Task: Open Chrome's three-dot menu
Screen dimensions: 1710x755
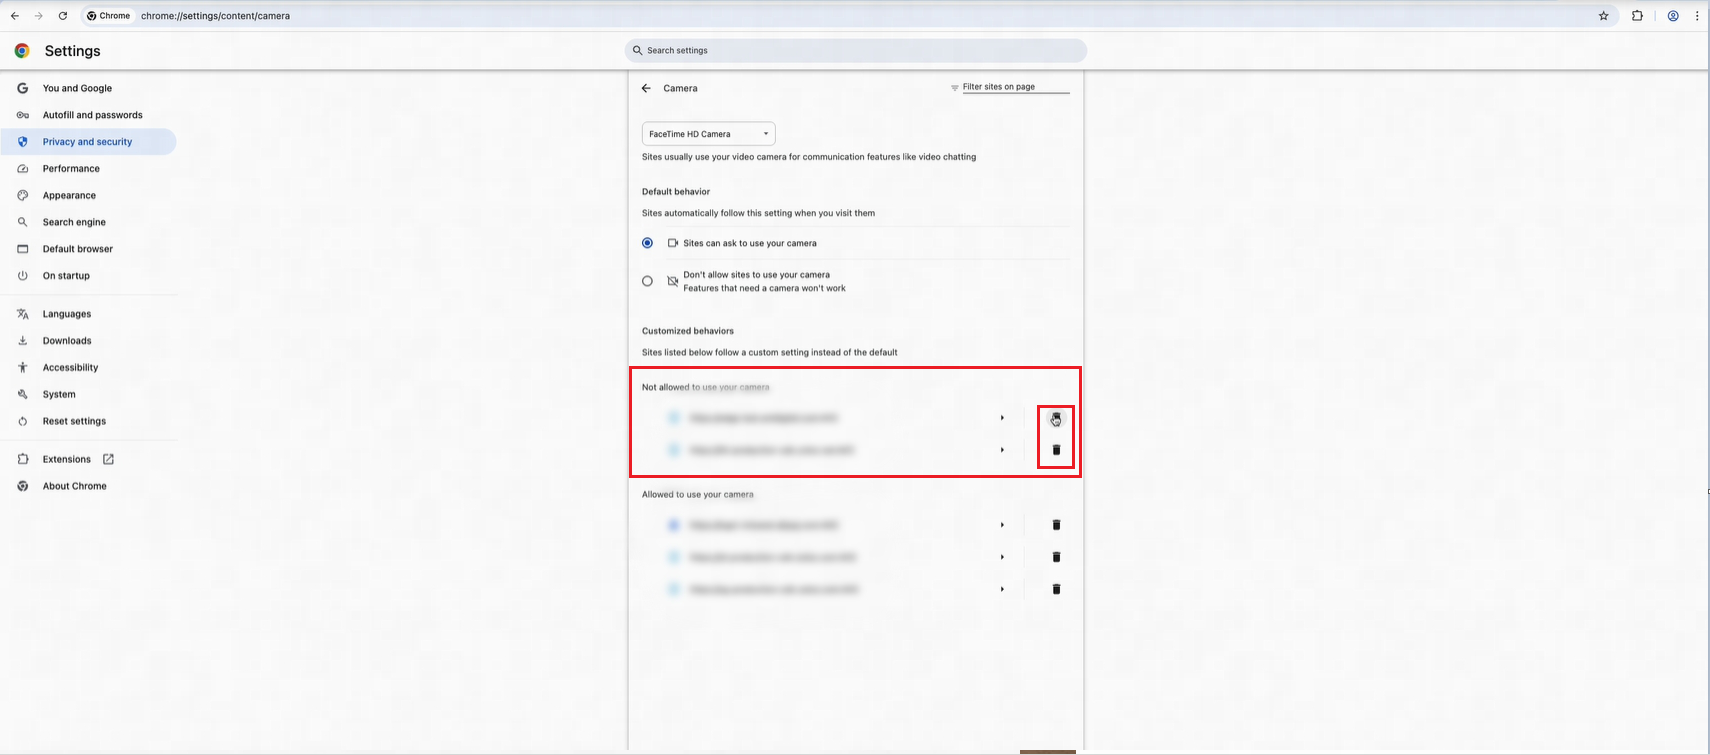Action: click(x=1697, y=16)
